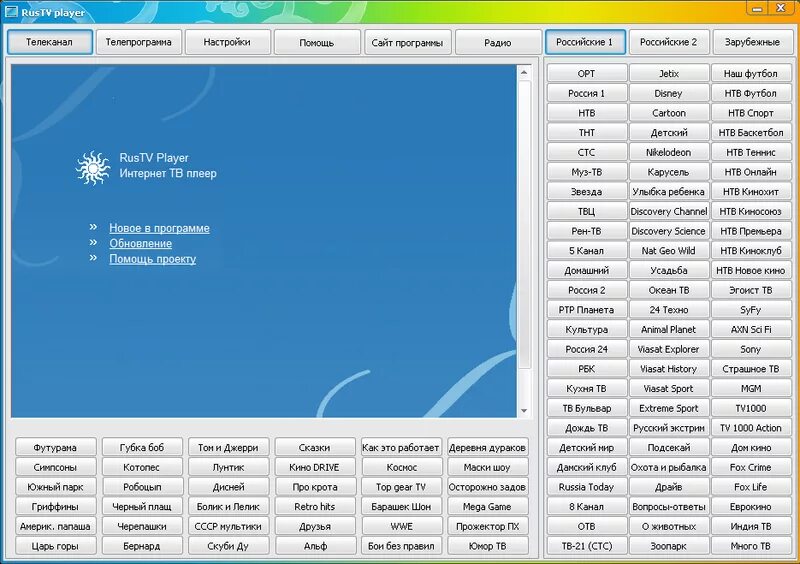Screen dimensions: 800x564
Task: Open the Помощь tab
Action: coord(316,42)
